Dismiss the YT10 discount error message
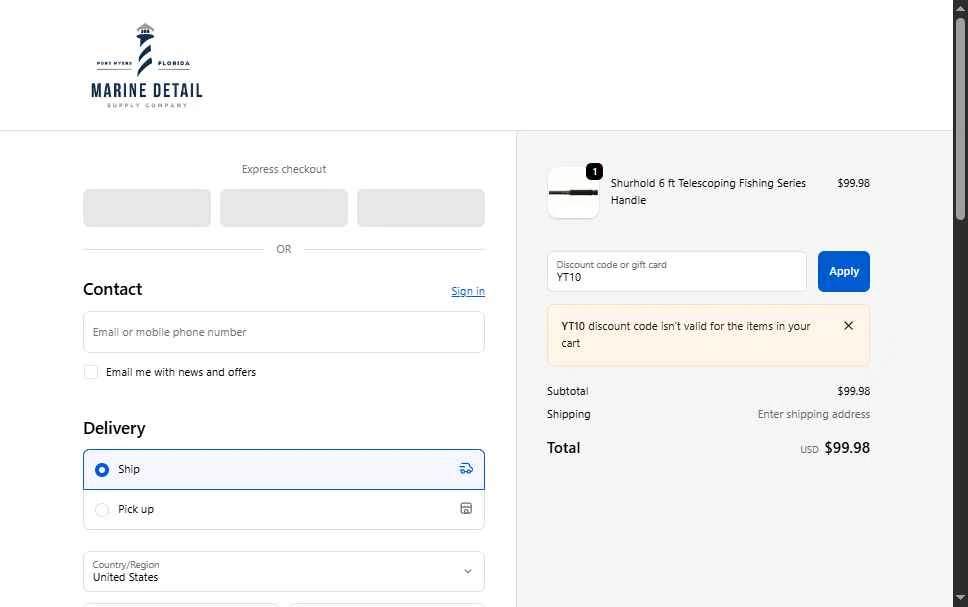Viewport: 968px width, 607px height. (848, 326)
